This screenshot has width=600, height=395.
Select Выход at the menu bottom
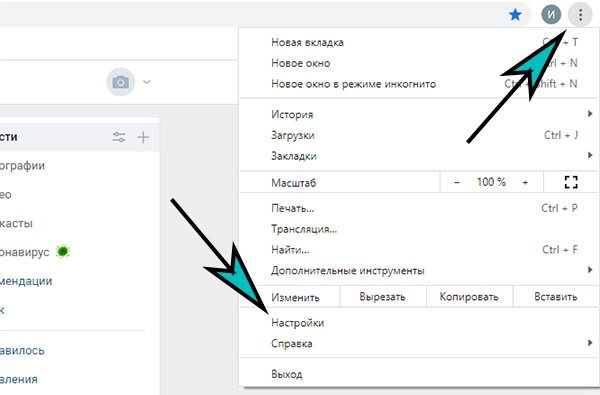coord(419,374)
